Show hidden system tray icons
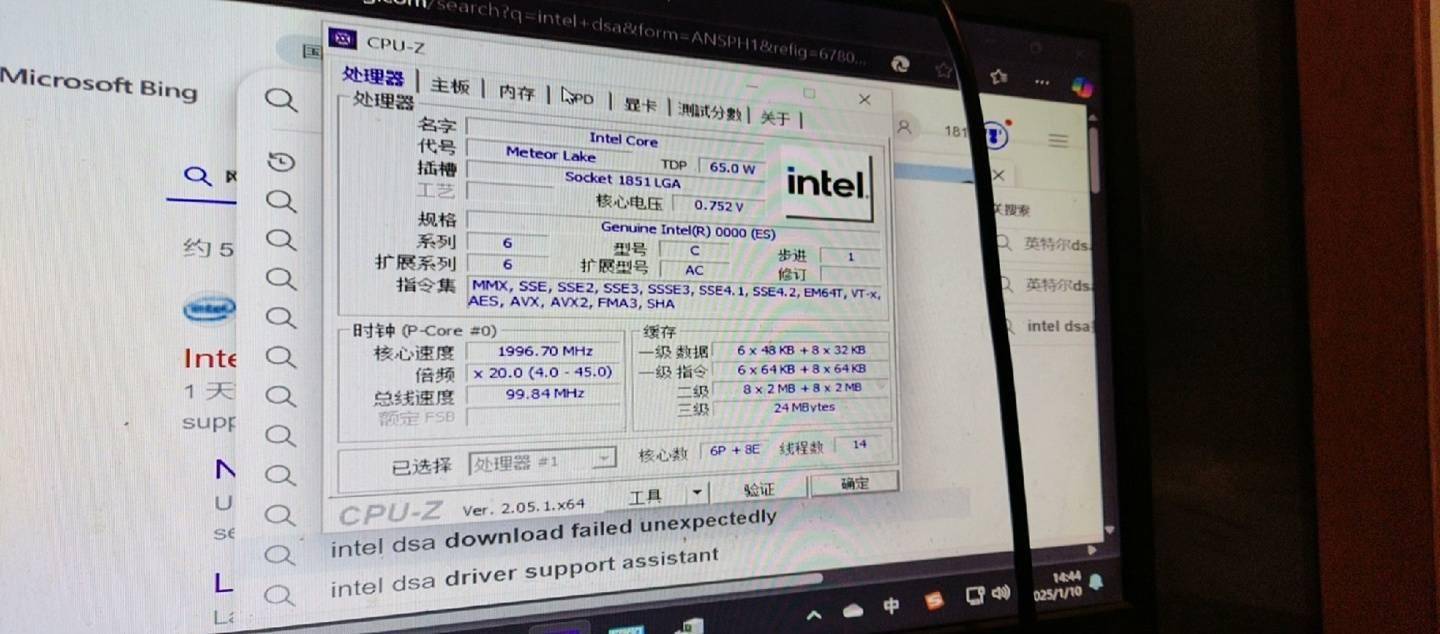1440x634 pixels. click(814, 614)
